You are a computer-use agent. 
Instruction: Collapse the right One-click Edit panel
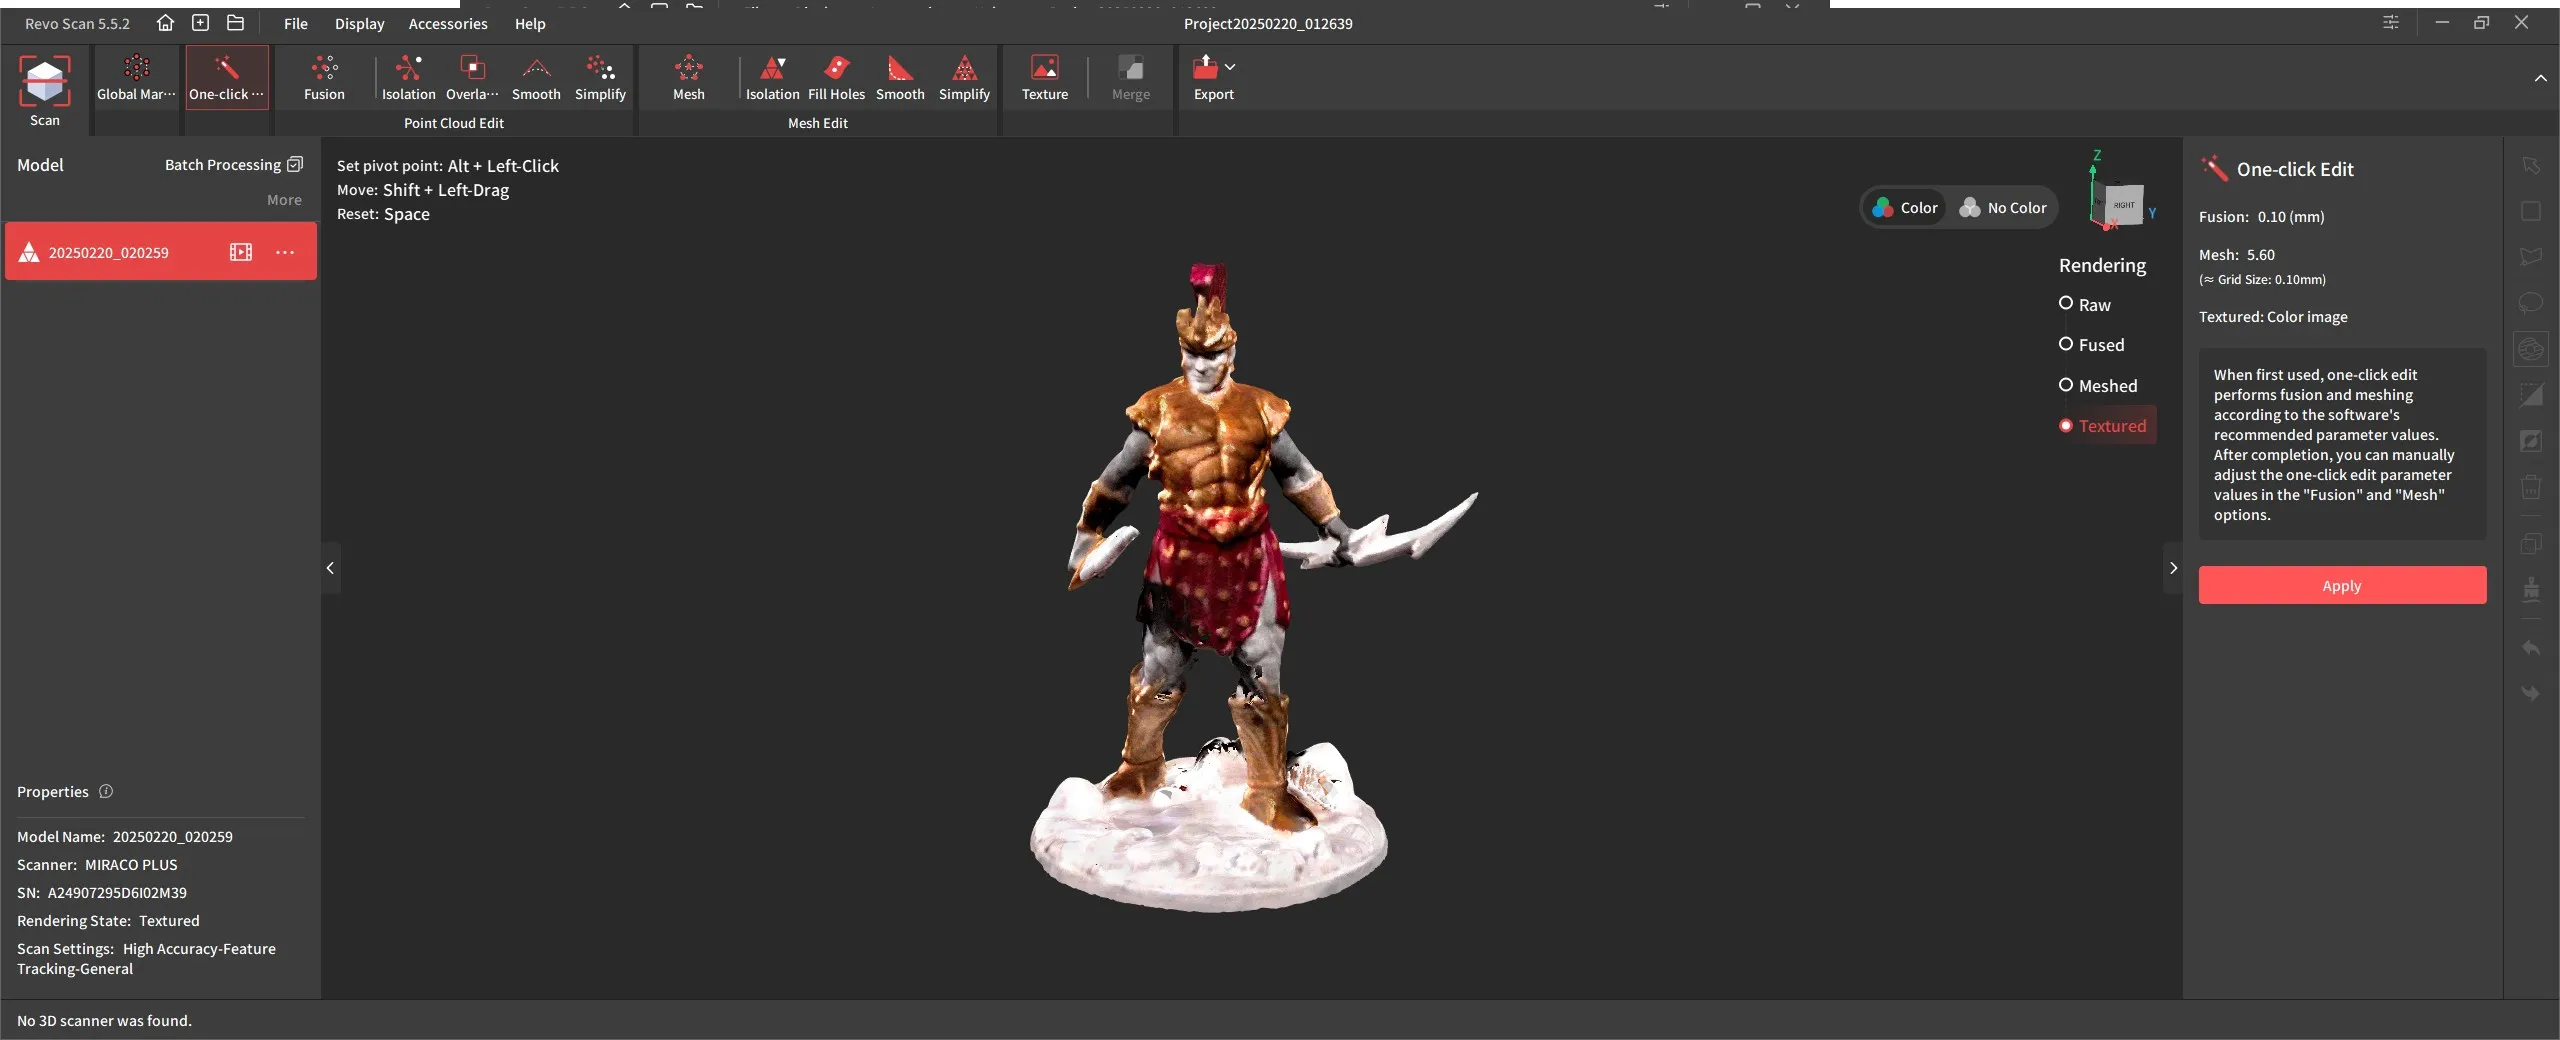click(x=2173, y=568)
